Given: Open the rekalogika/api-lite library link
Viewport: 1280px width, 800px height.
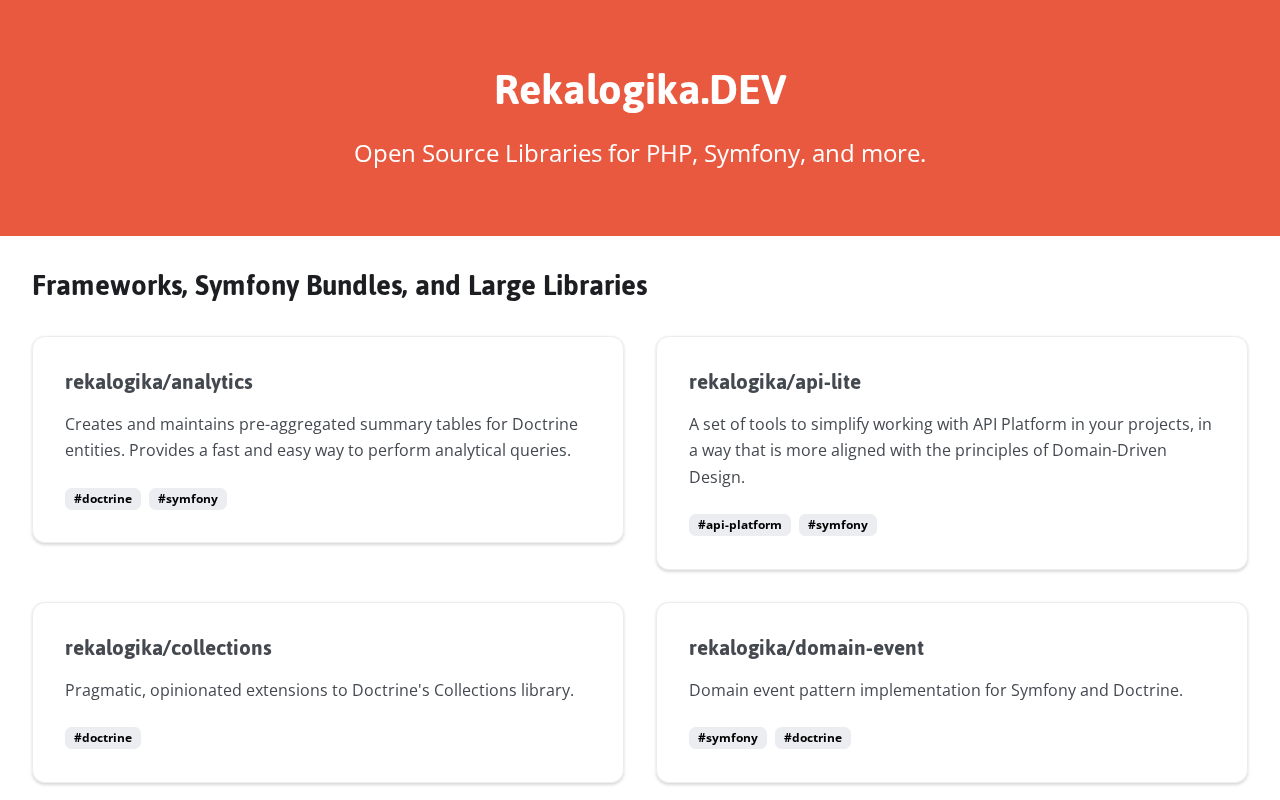Looking at the screenshot, I should [x=775, y=382].
